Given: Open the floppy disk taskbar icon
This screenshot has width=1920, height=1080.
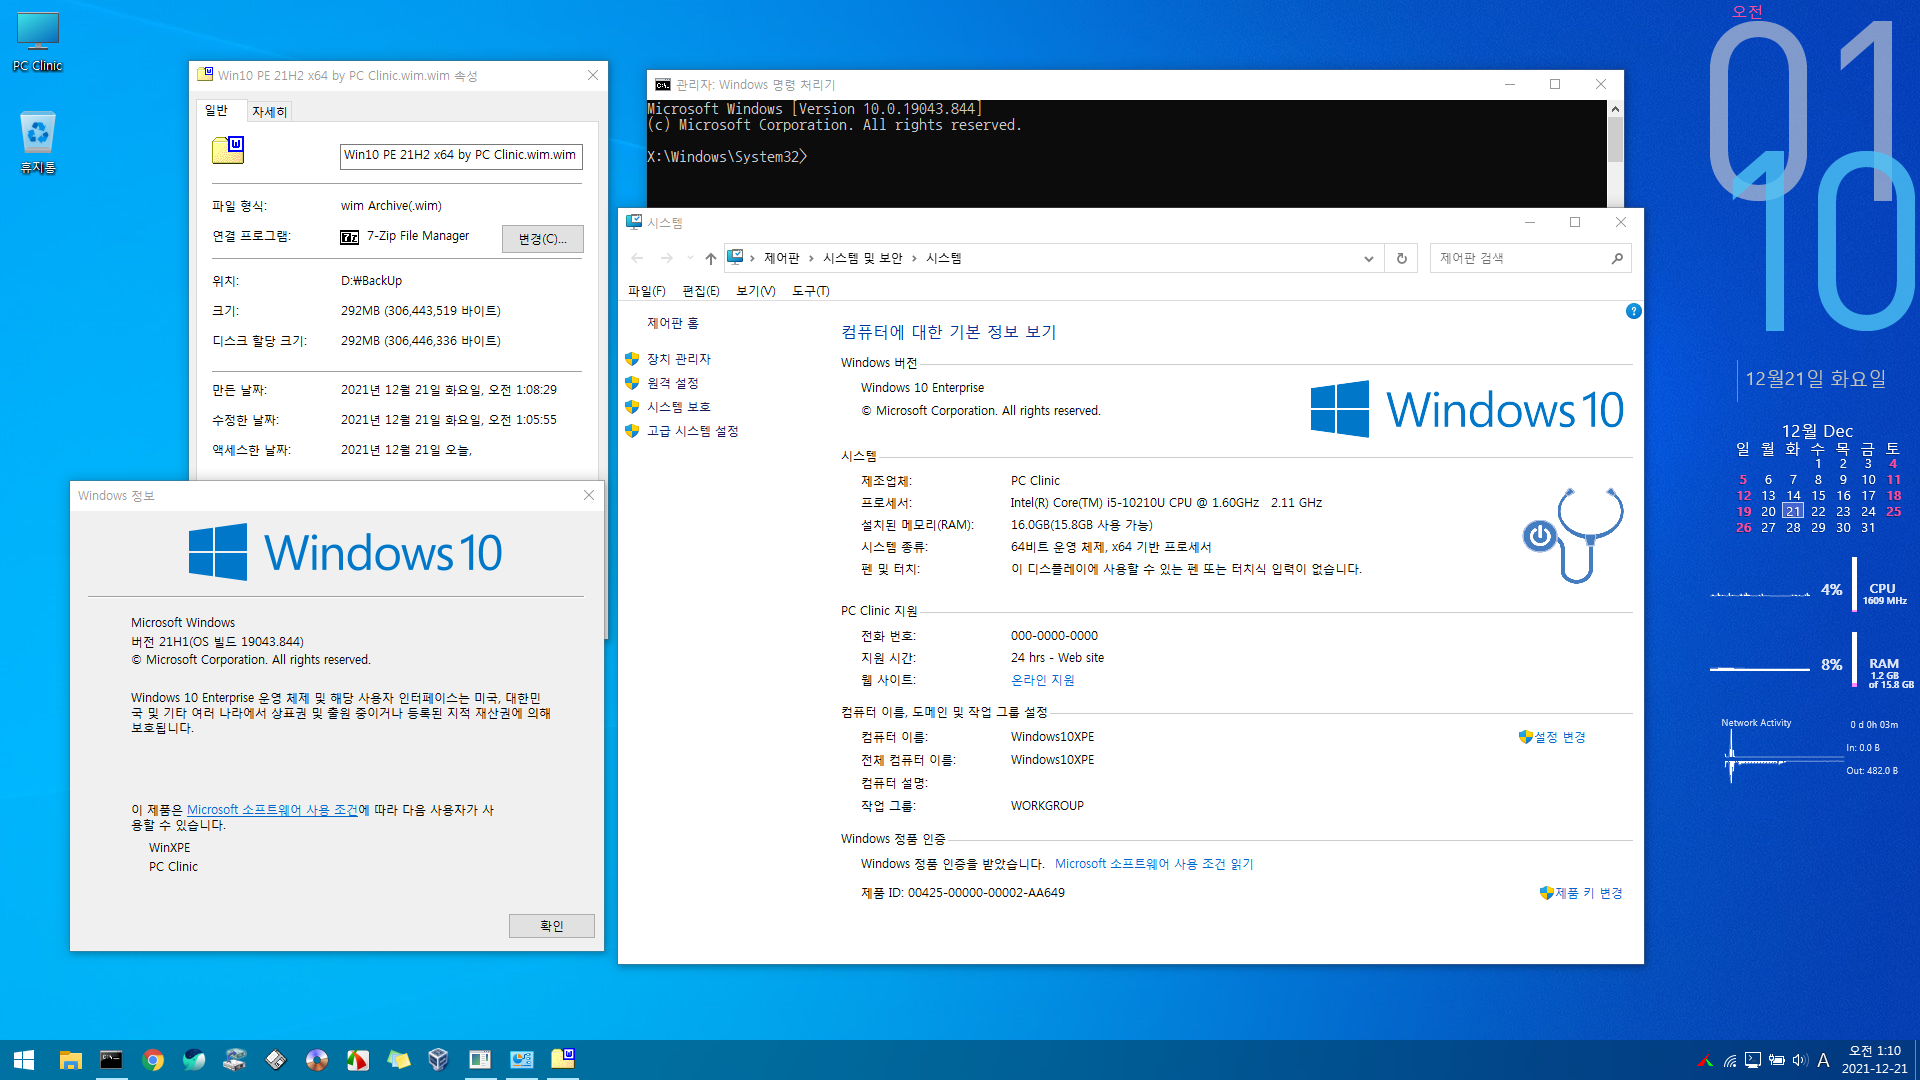Looking at the screenshot, I should (x=276, y=1060).
